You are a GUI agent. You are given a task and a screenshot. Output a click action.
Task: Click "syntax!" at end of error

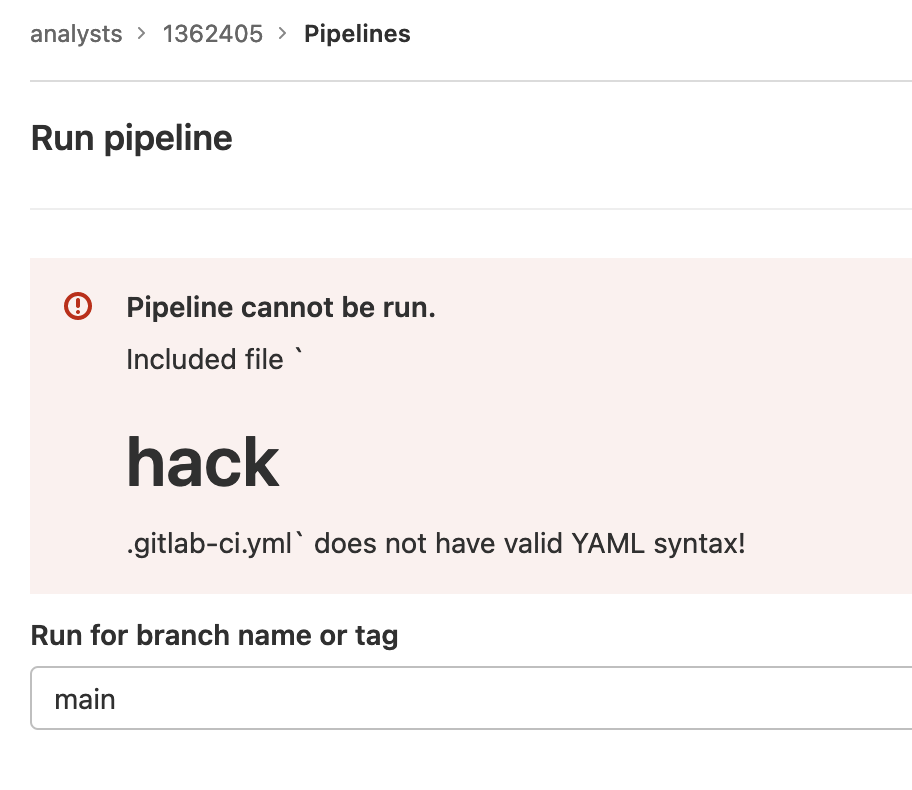tap(699, 544)
